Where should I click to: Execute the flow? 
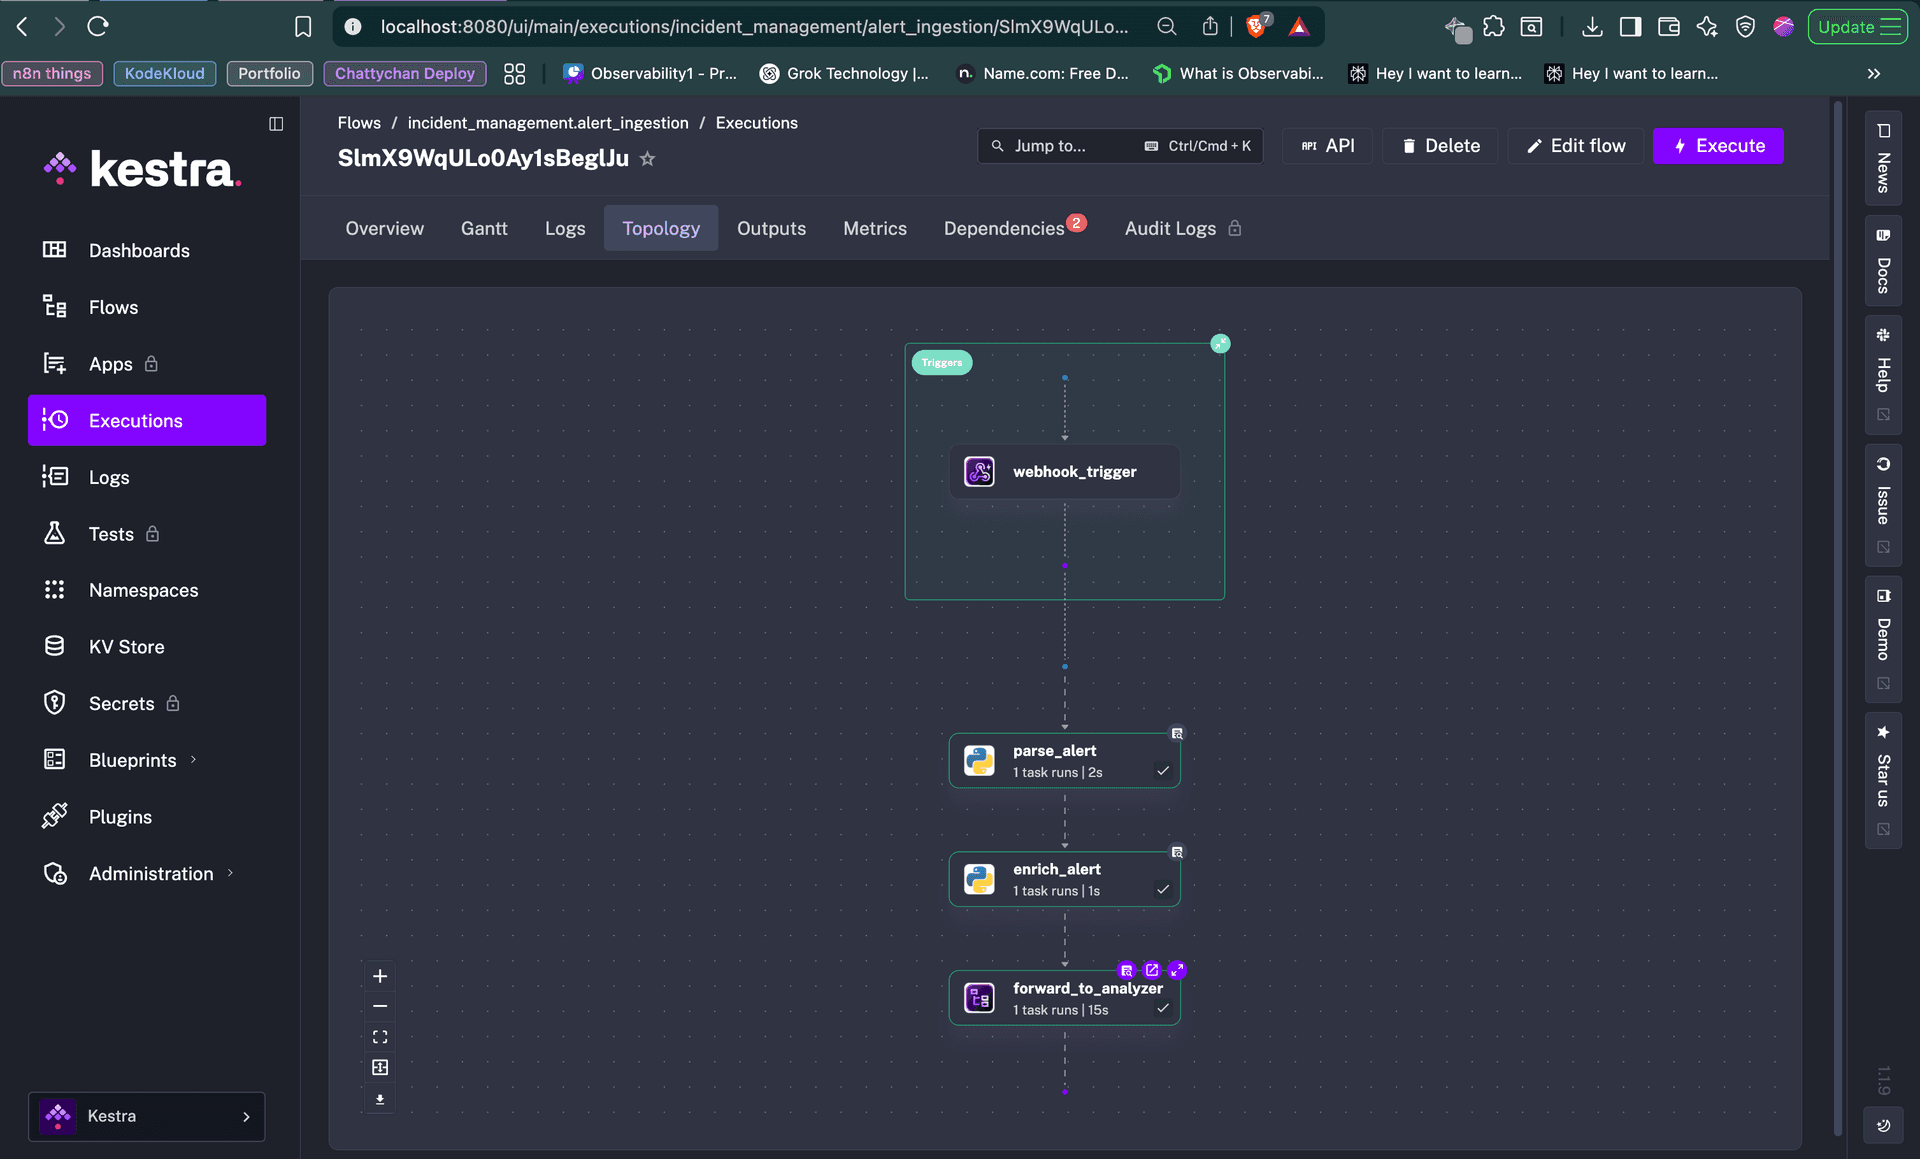click(x=1718, y=146)
